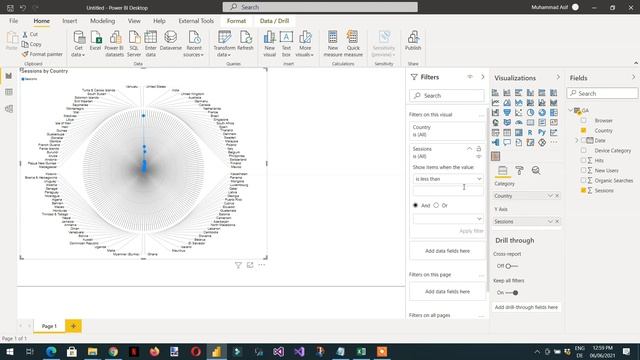Image resolution: width=640 pixels, height=360 pixels.
Task: Create a New measure
Action: [333, 44]
